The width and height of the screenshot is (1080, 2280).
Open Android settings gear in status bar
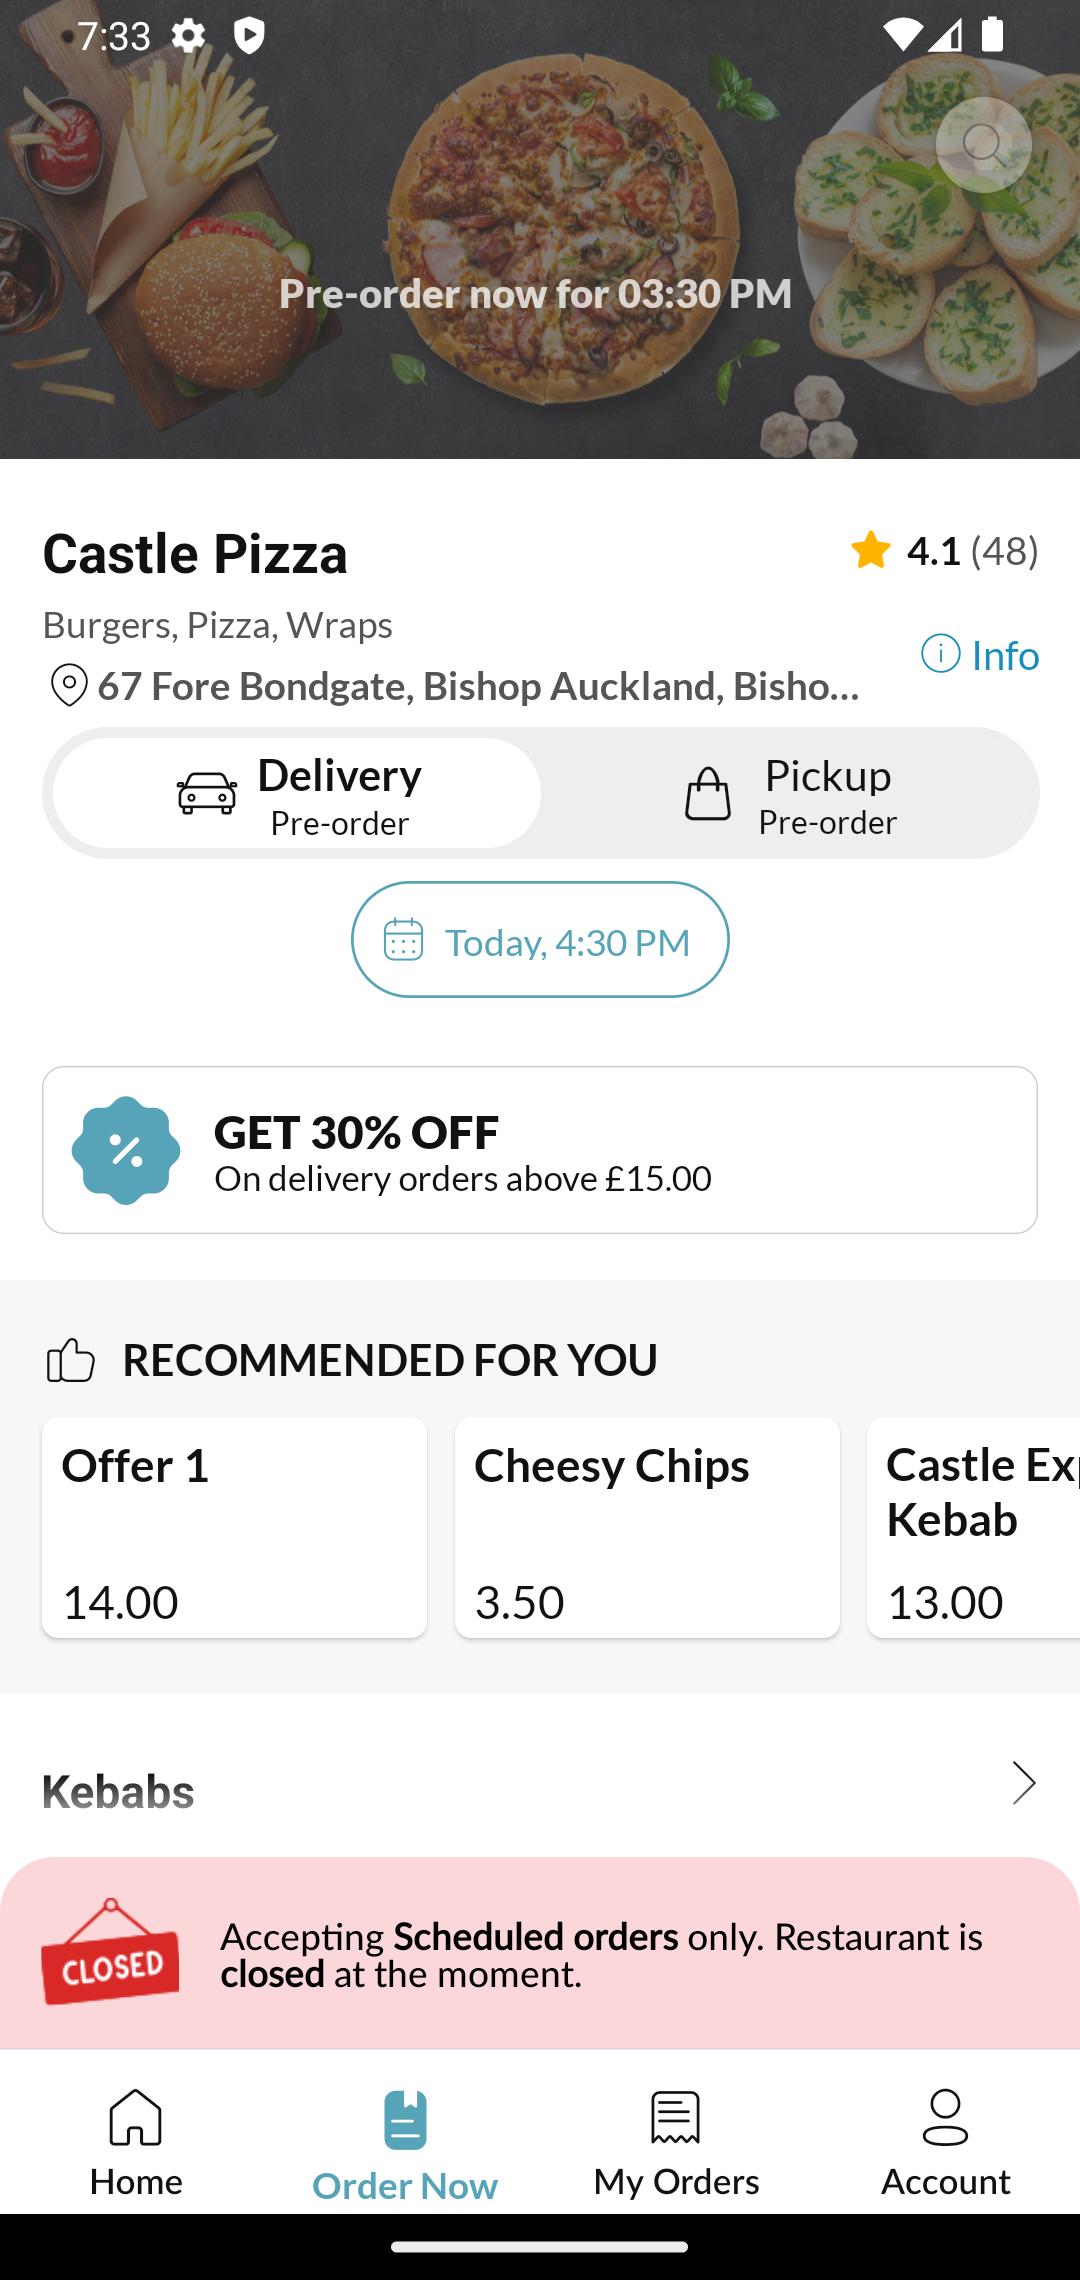coord(188,36)
